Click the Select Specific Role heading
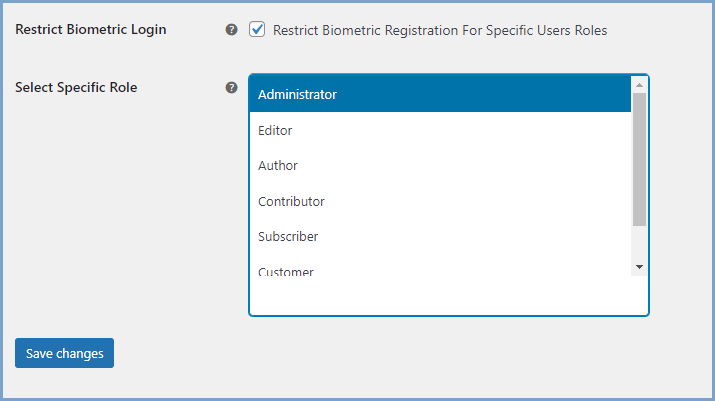 pyautogui.click(x=76, y=88)
